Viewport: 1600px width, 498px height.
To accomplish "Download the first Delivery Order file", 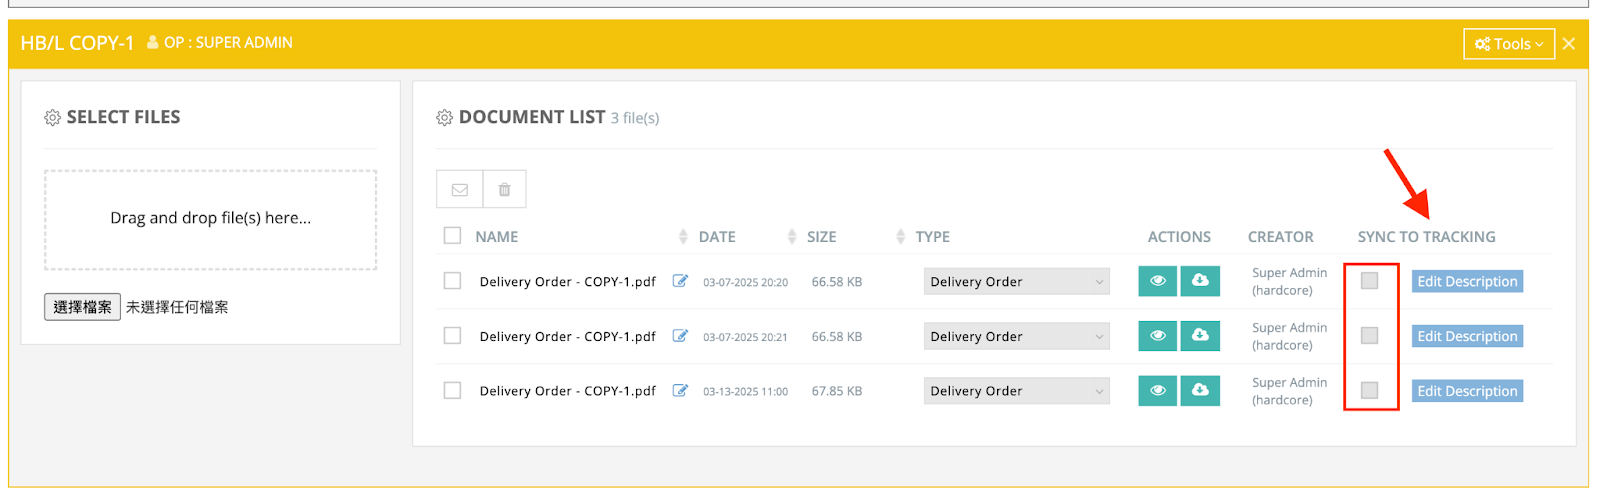I will 1200,281.
